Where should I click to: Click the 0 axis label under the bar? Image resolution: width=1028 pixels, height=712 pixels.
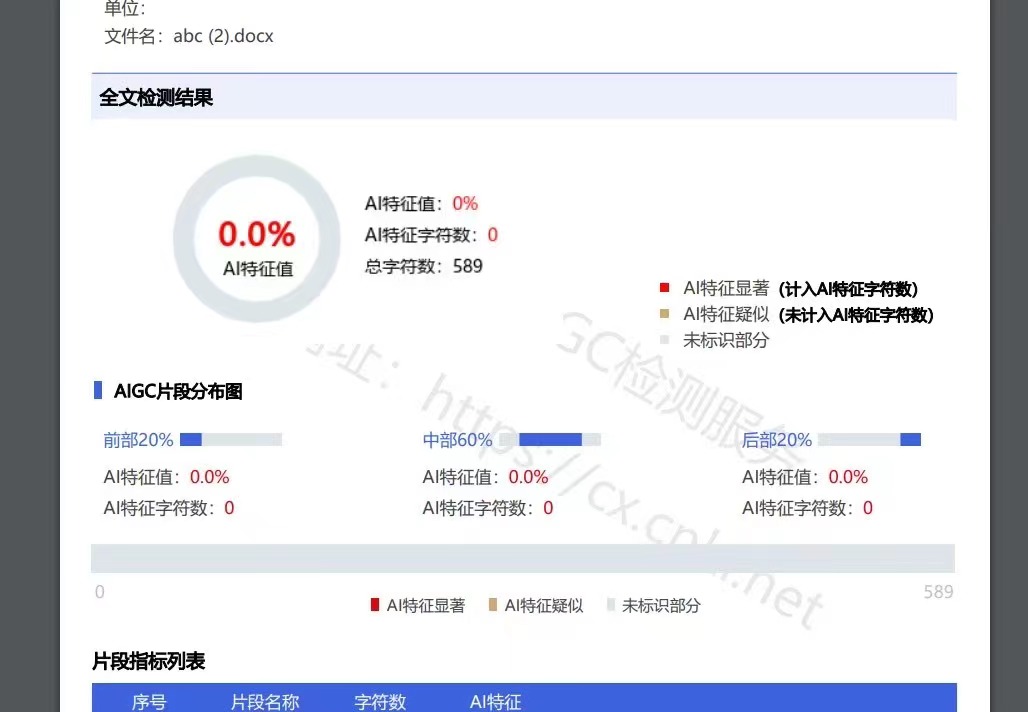[100, 592]
